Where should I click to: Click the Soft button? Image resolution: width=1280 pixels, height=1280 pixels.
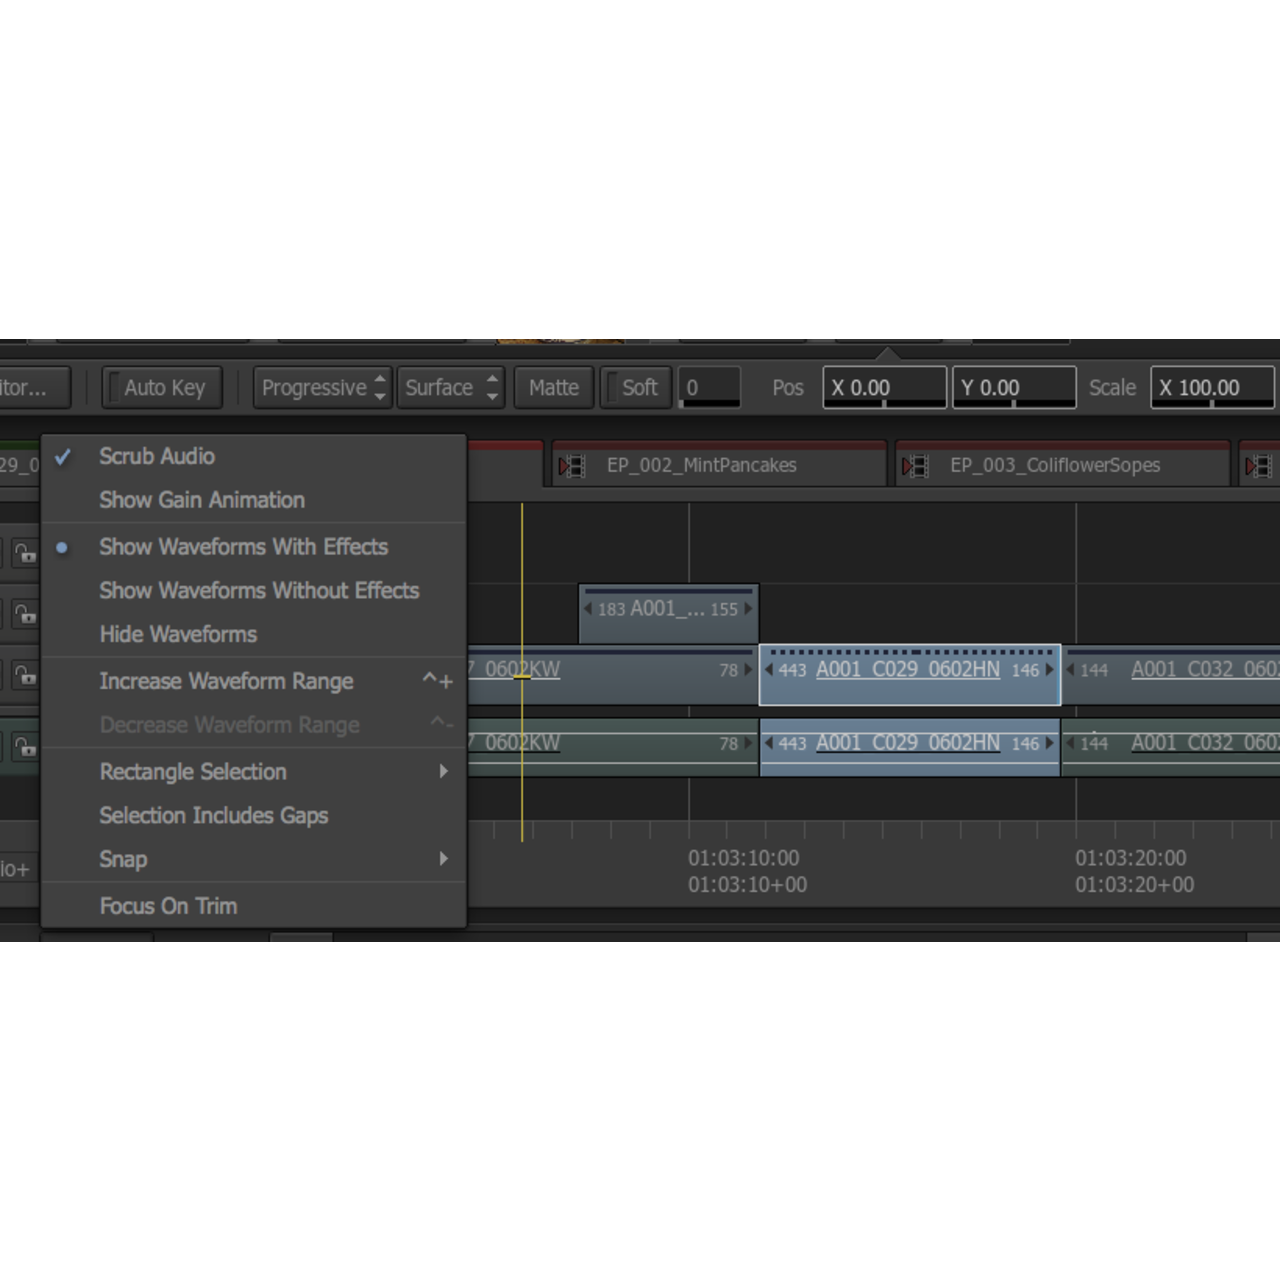tap(638, 387)
